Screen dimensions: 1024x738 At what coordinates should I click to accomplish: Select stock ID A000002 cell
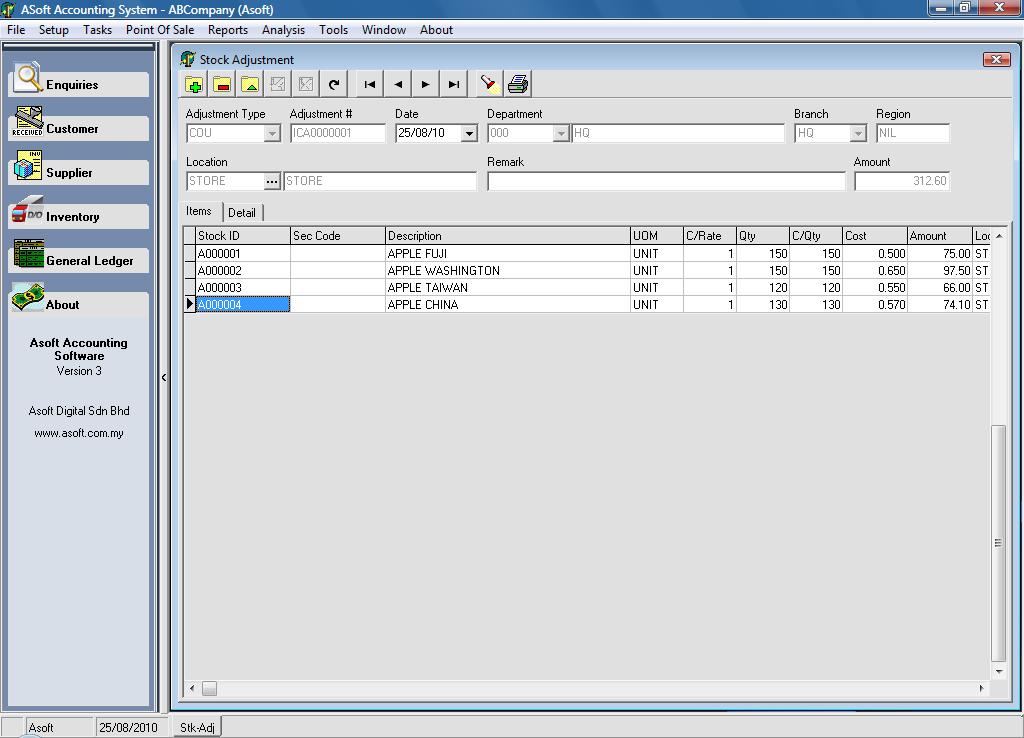coord(243,270)
